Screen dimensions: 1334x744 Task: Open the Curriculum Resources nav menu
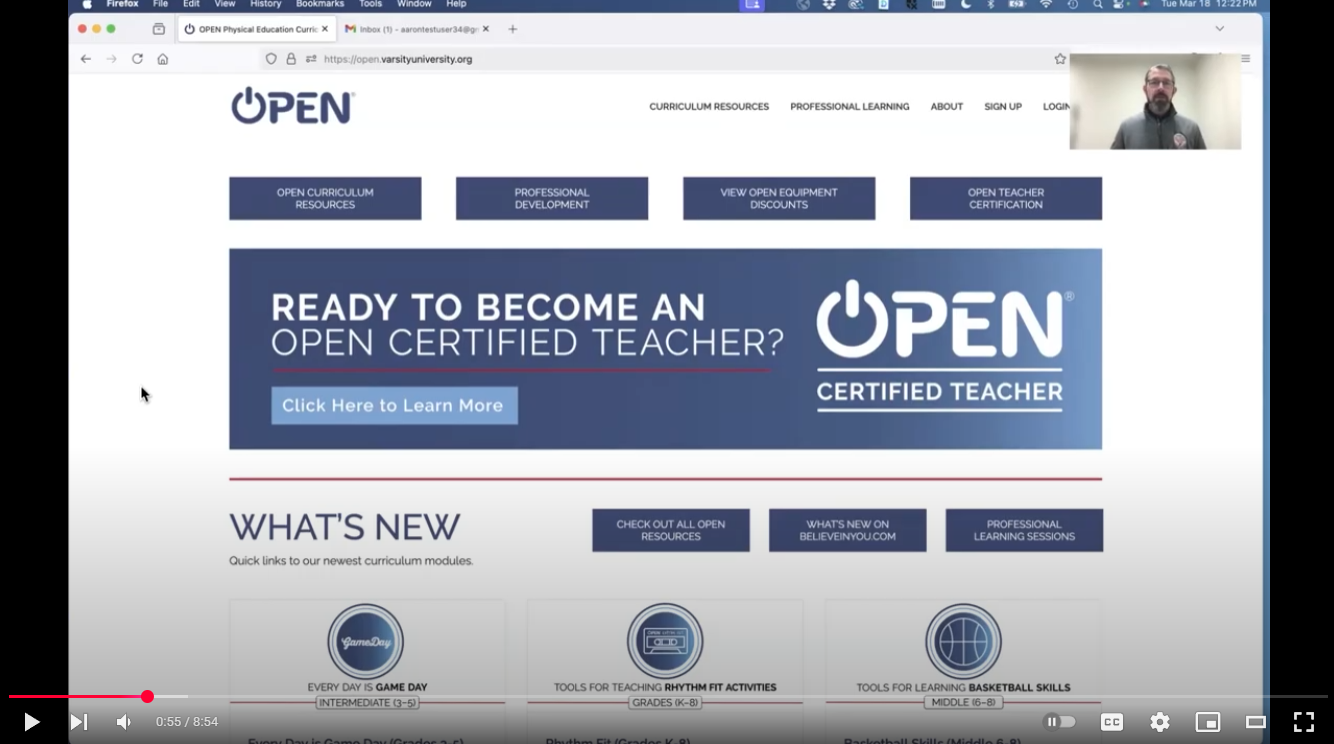[709, 107]
